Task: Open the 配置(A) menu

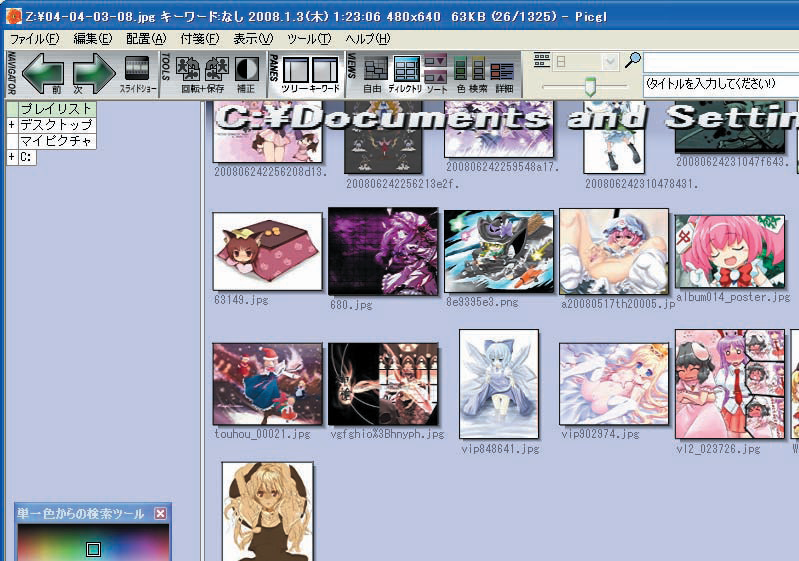Action: pyautogui.click(x=146, y=39)
